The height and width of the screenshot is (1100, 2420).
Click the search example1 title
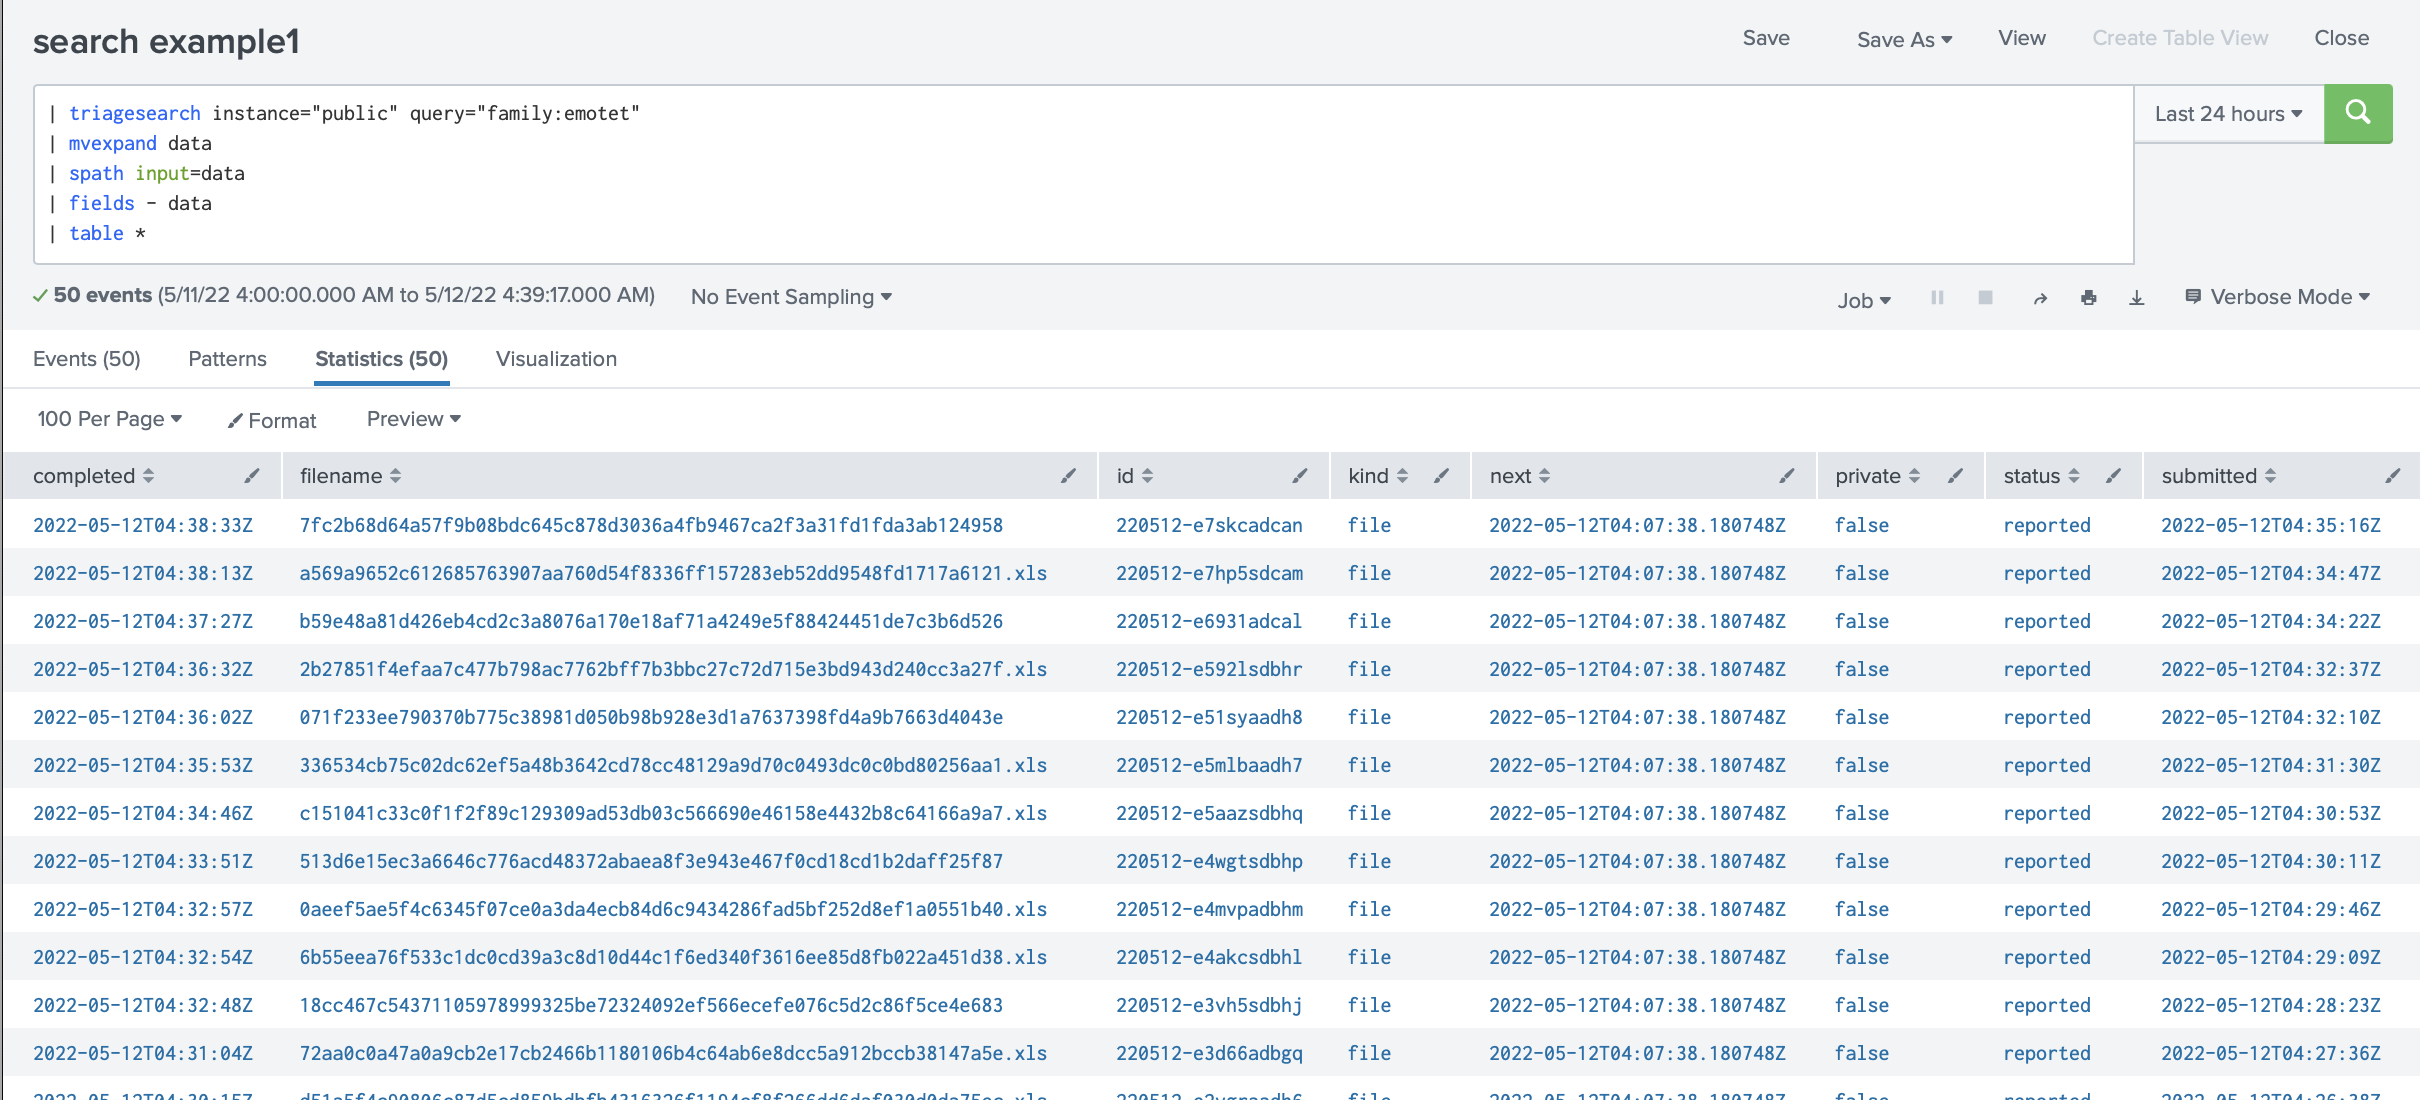point(166,42)
